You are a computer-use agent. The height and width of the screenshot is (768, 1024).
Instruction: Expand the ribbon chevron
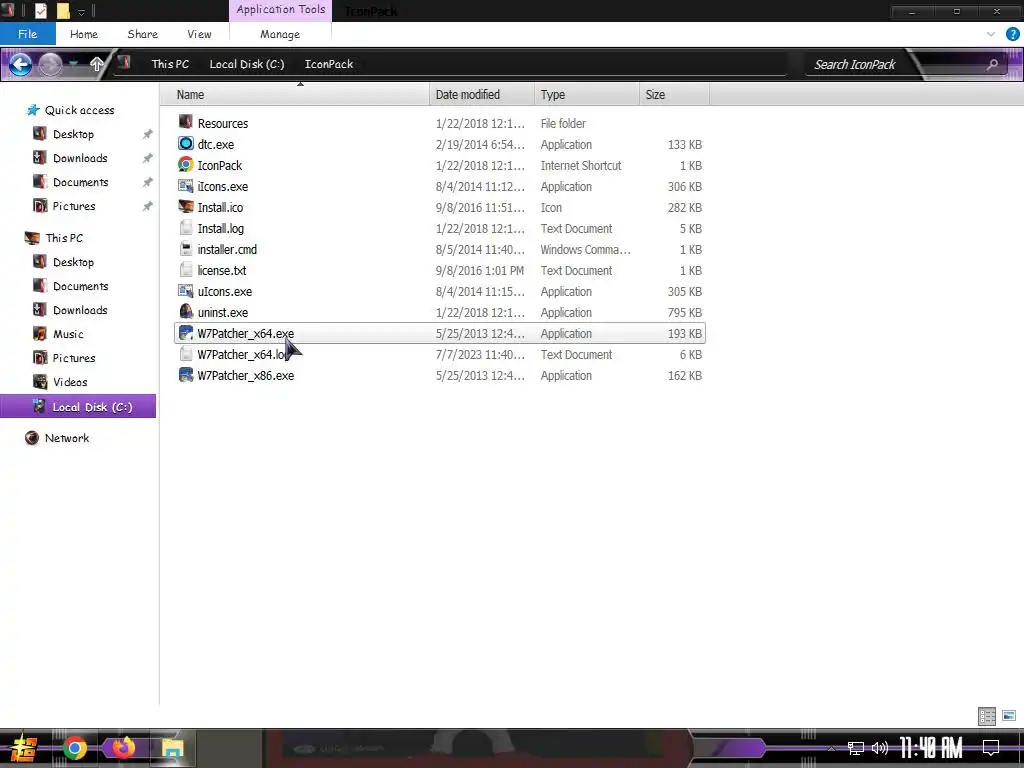pos(991,34)
